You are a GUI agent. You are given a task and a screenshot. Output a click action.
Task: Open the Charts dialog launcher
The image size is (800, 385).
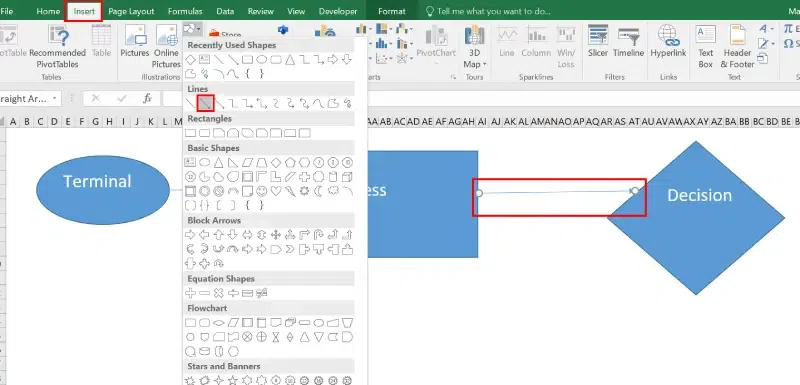click(453, 77)
